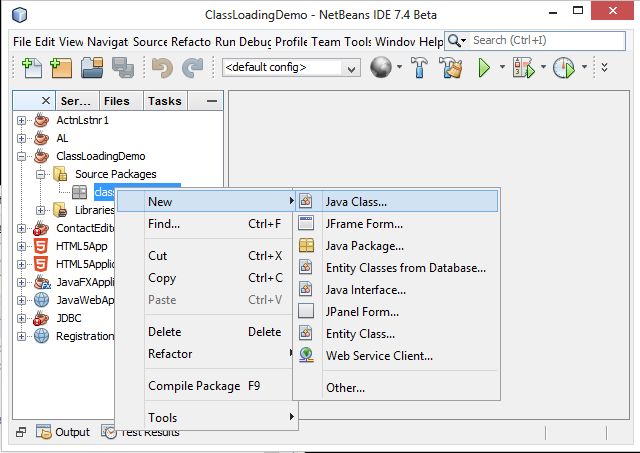Open the Run Project dropdown arrow
Viewport: 640px width, 453px height.
pos(502,67)
